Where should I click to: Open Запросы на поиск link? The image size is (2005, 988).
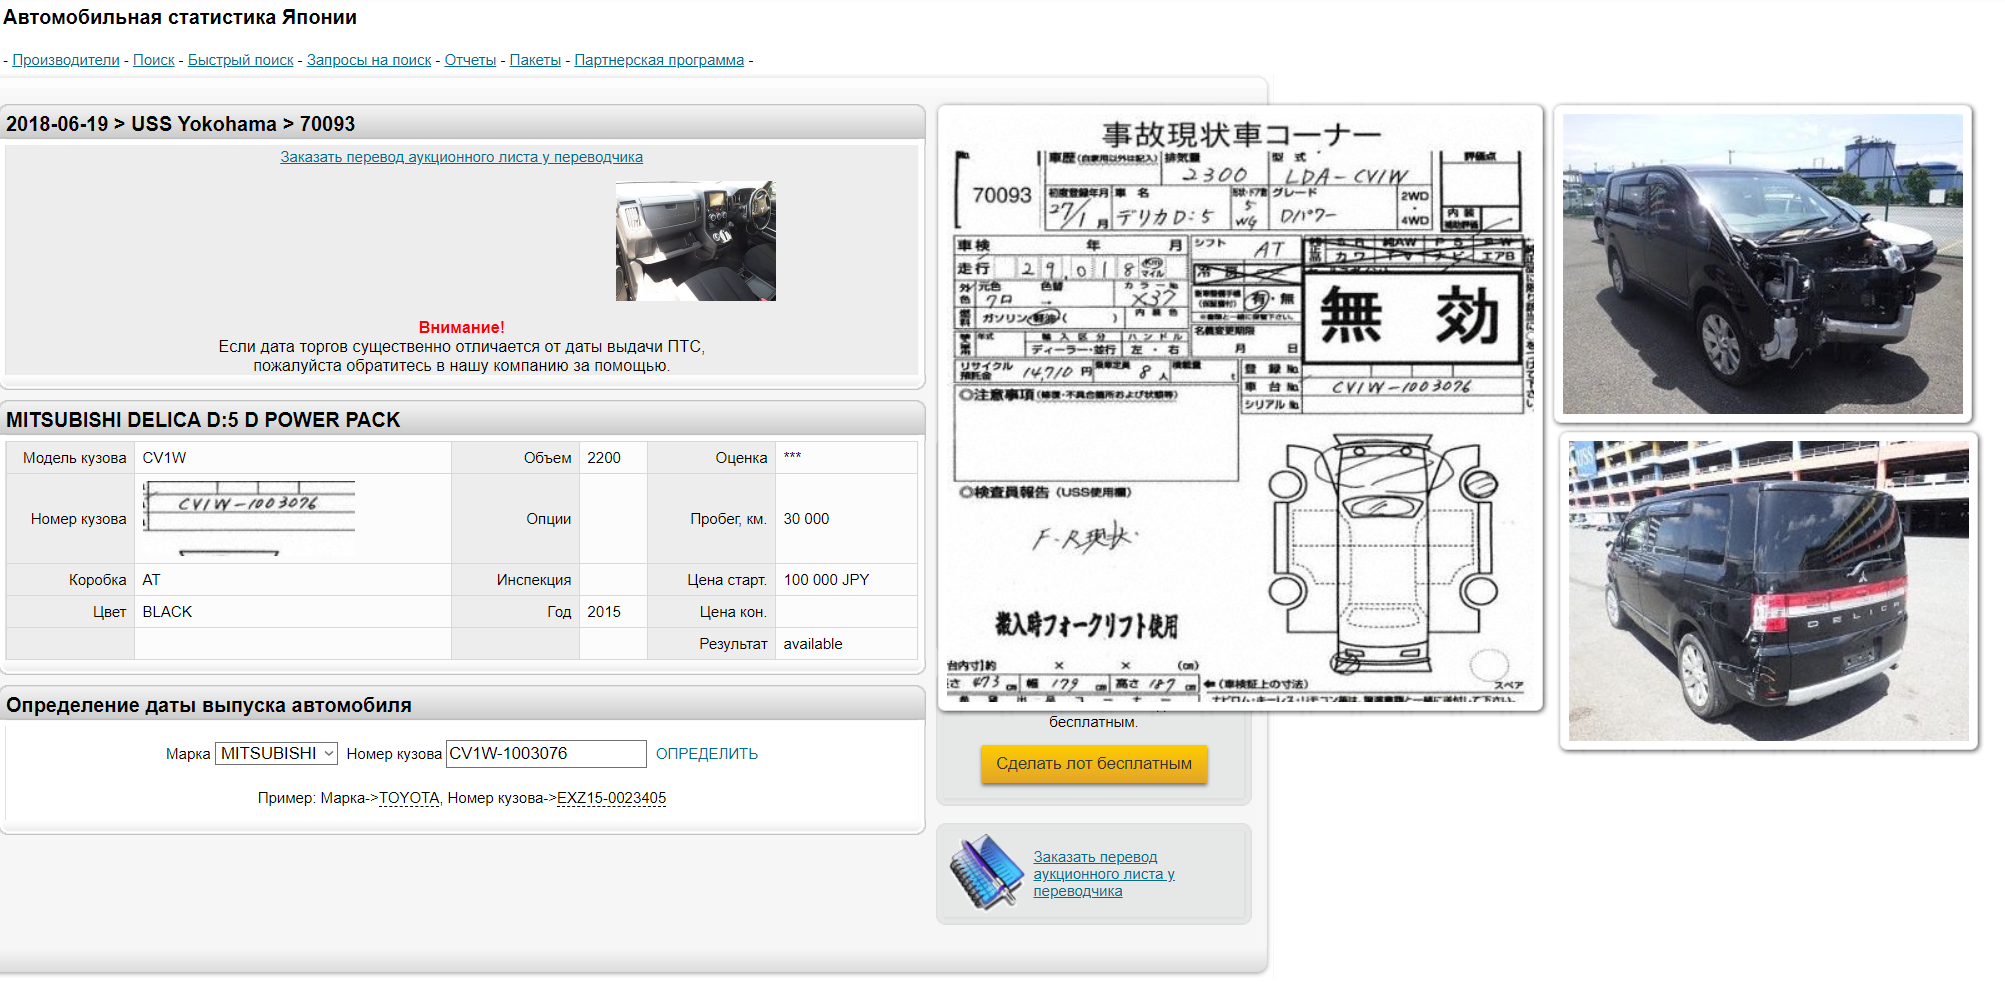(369, 60)
